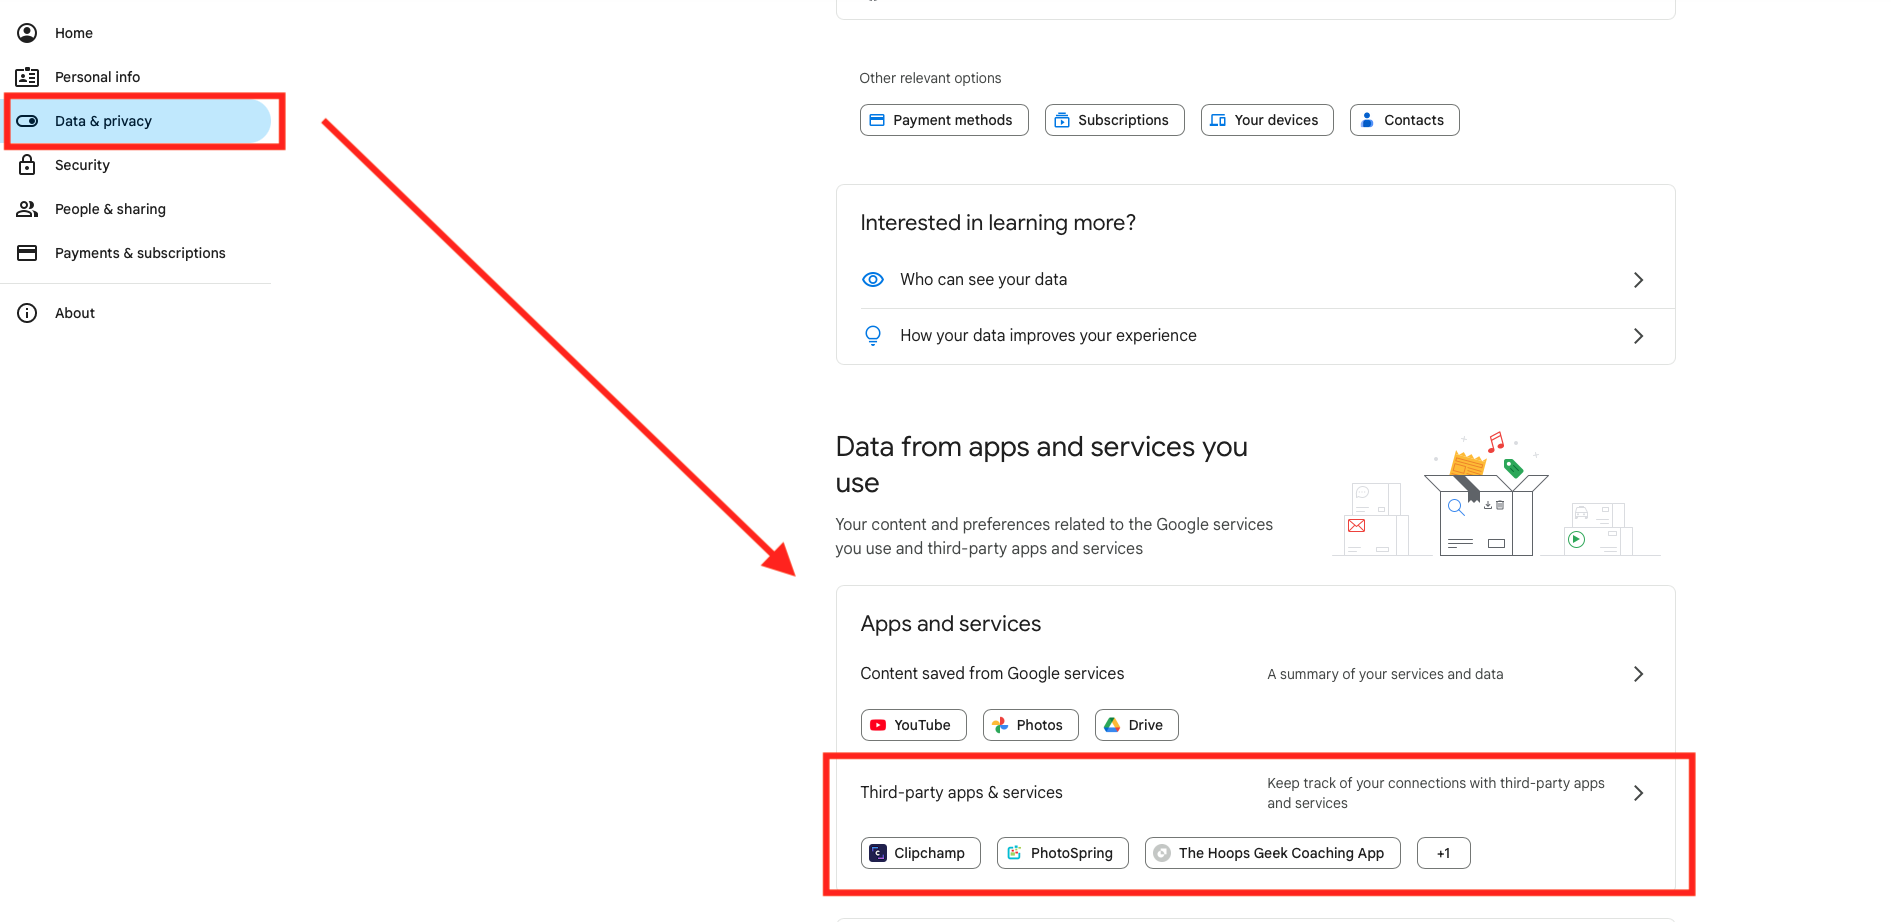Click the Payment methods button
The width and height of the screenshot is (1891, 922).
[944, 120]
